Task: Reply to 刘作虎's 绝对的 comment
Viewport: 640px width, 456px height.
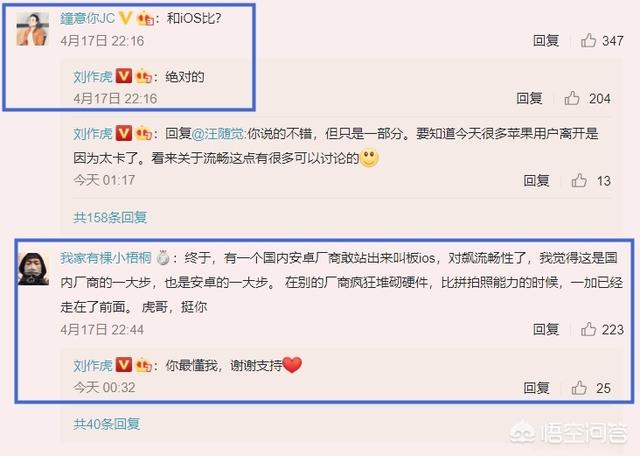Action: [x=529, y=98]
